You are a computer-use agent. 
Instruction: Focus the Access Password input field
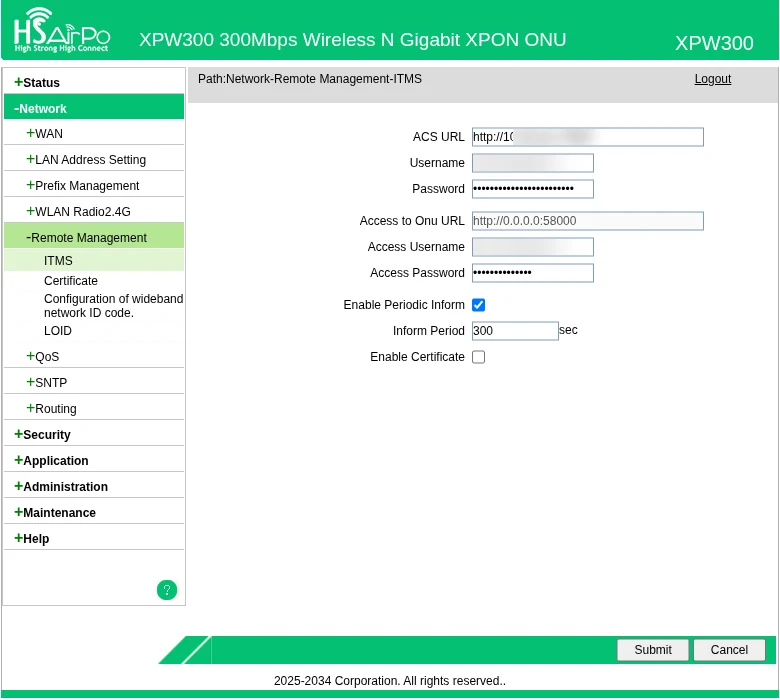tap(532, 273)
